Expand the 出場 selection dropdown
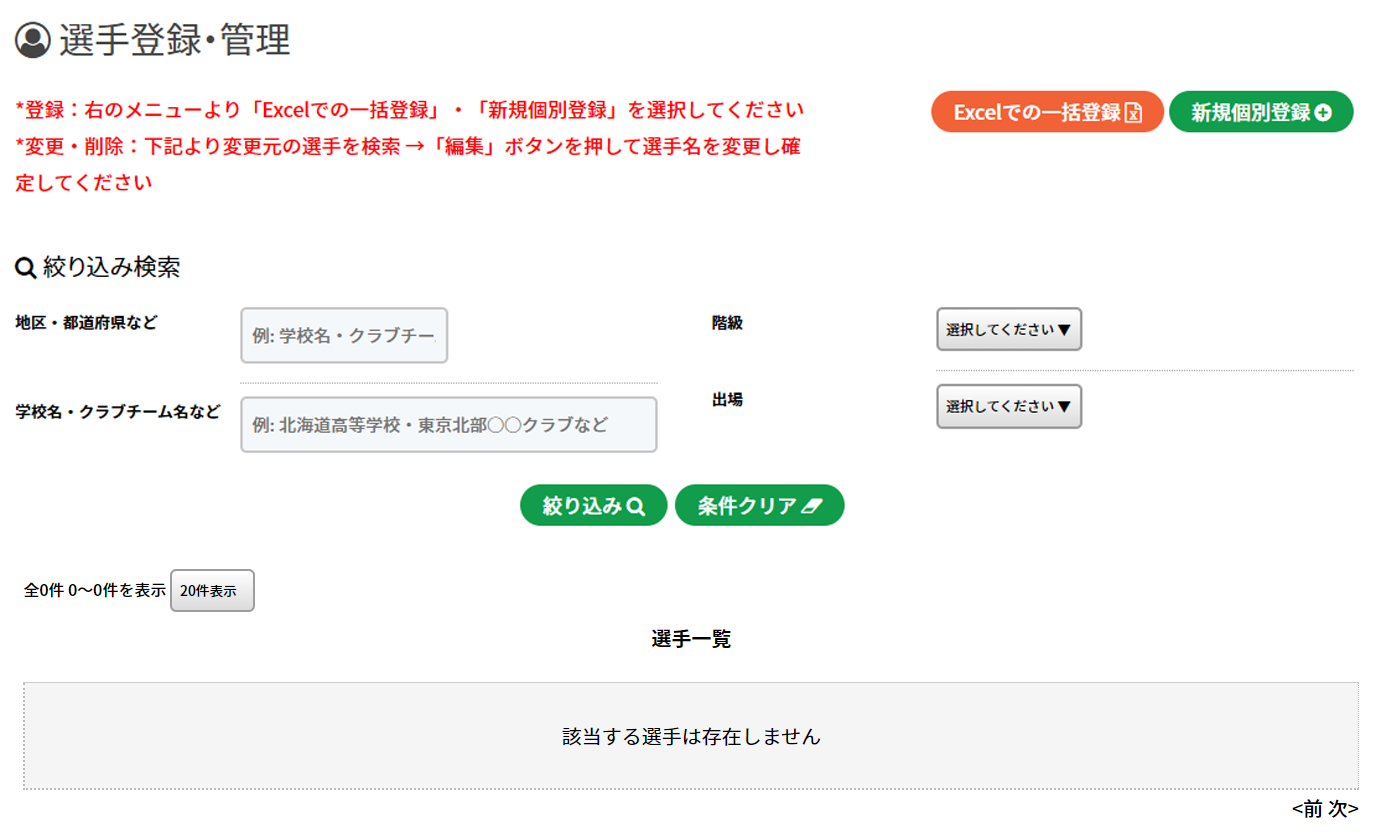 [1008, 407]
